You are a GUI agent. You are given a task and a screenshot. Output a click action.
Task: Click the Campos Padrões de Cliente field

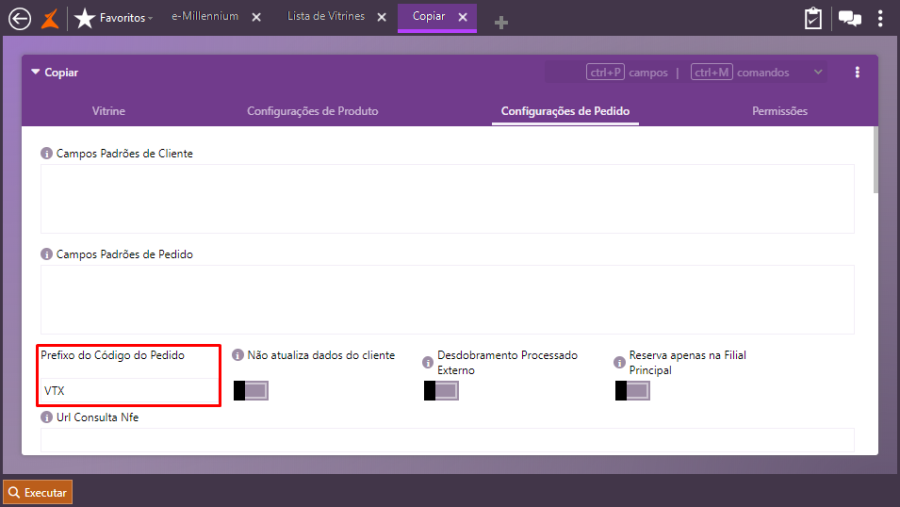(x=447, y=199)
